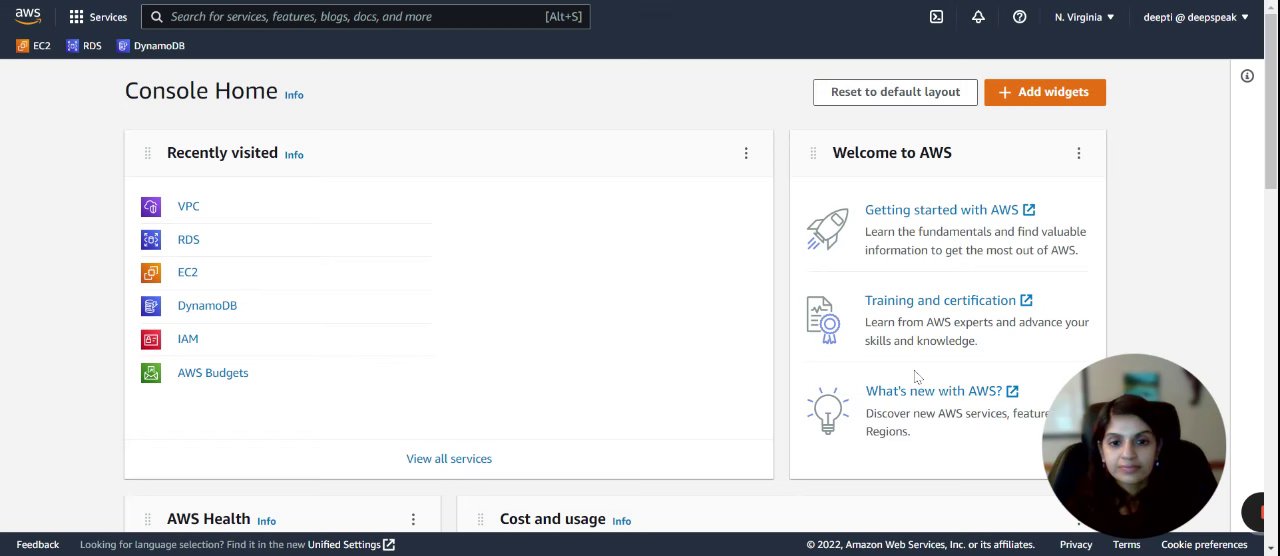
Task: Grab the Welcome to AWS drag handle
Action: click(813, 153)
